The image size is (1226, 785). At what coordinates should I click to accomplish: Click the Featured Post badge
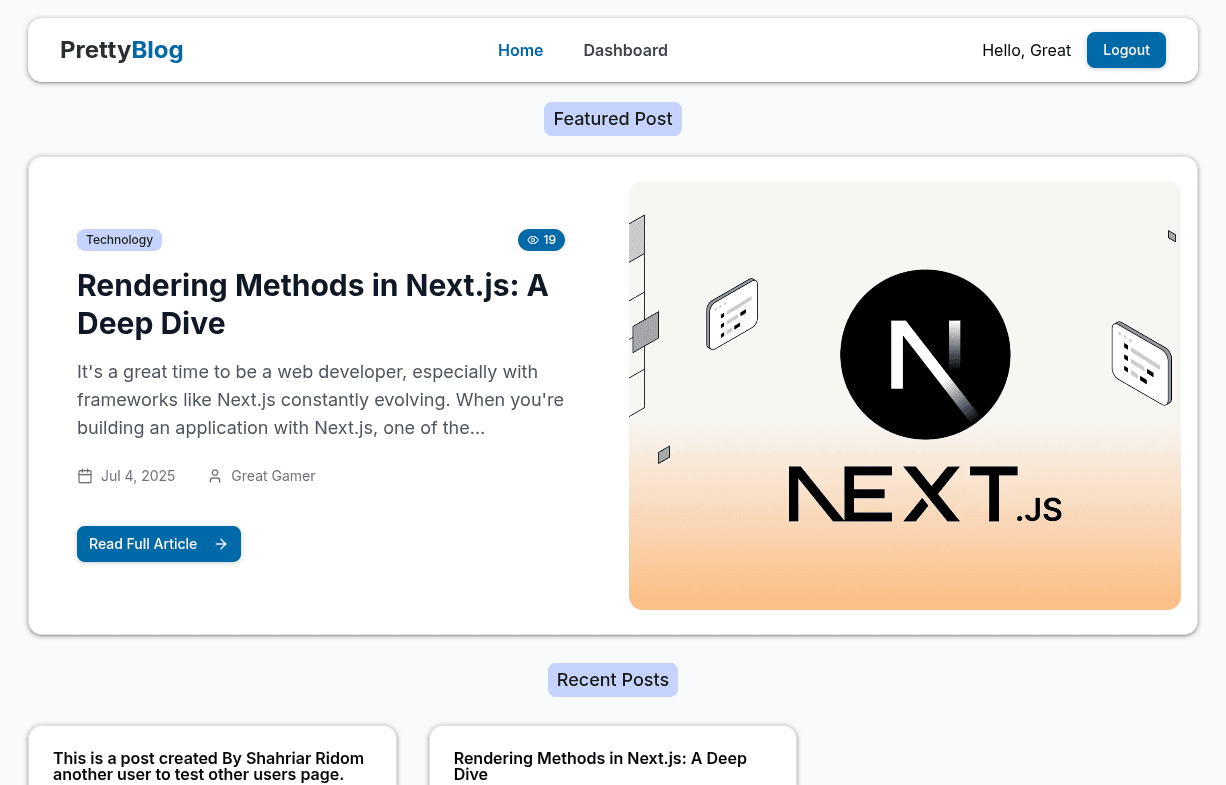click(x=612, y=118)
